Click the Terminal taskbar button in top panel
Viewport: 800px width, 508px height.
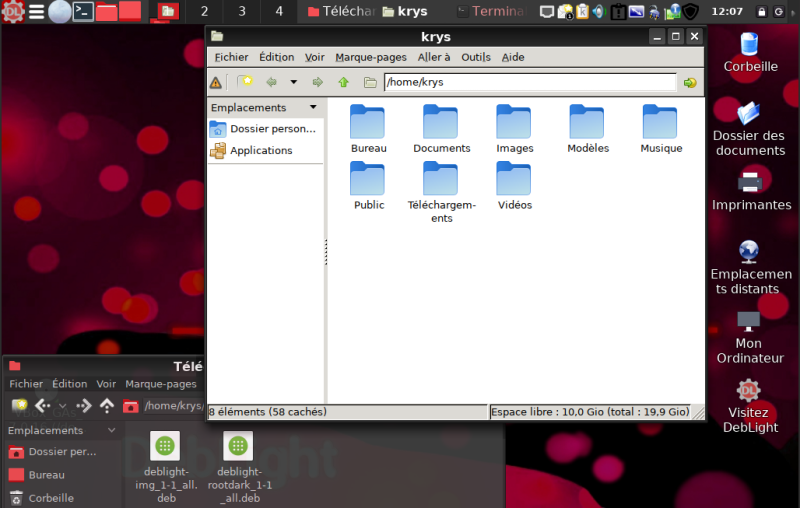[490, 12]
